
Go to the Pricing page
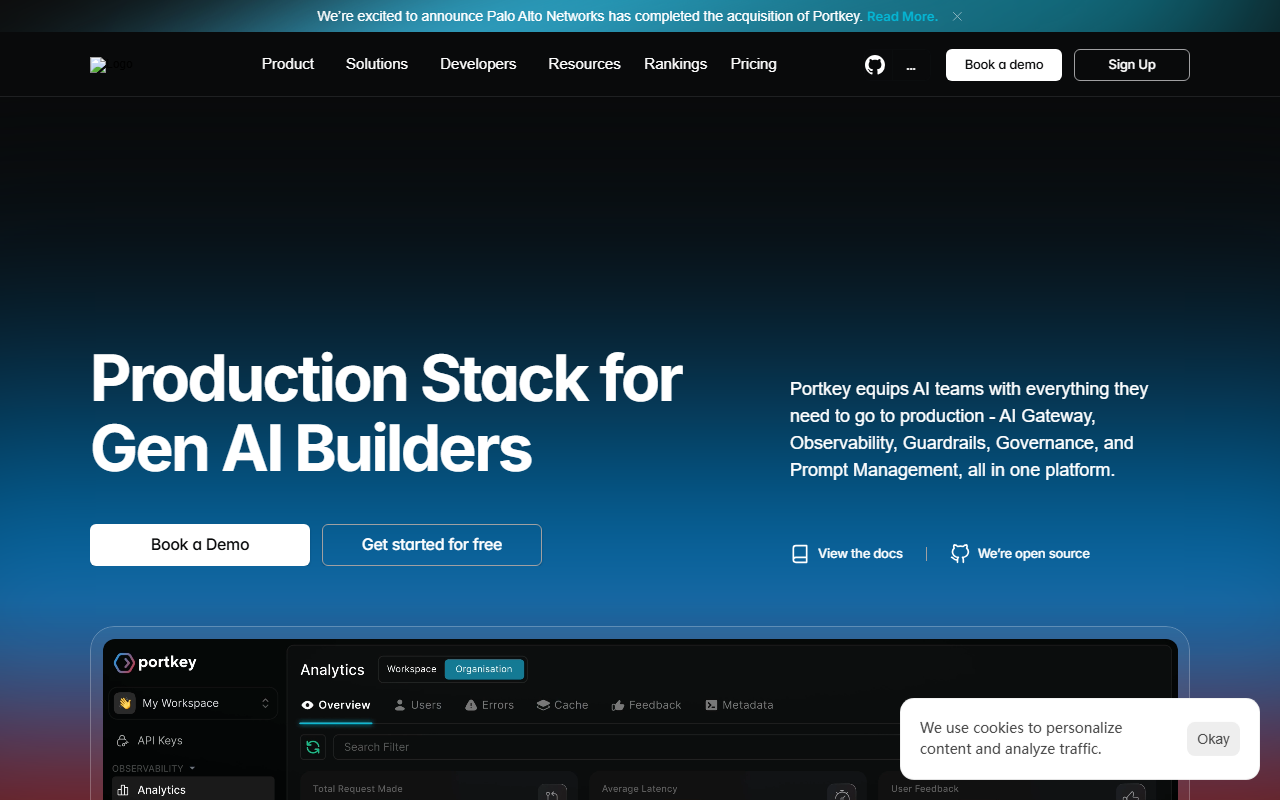753,64
